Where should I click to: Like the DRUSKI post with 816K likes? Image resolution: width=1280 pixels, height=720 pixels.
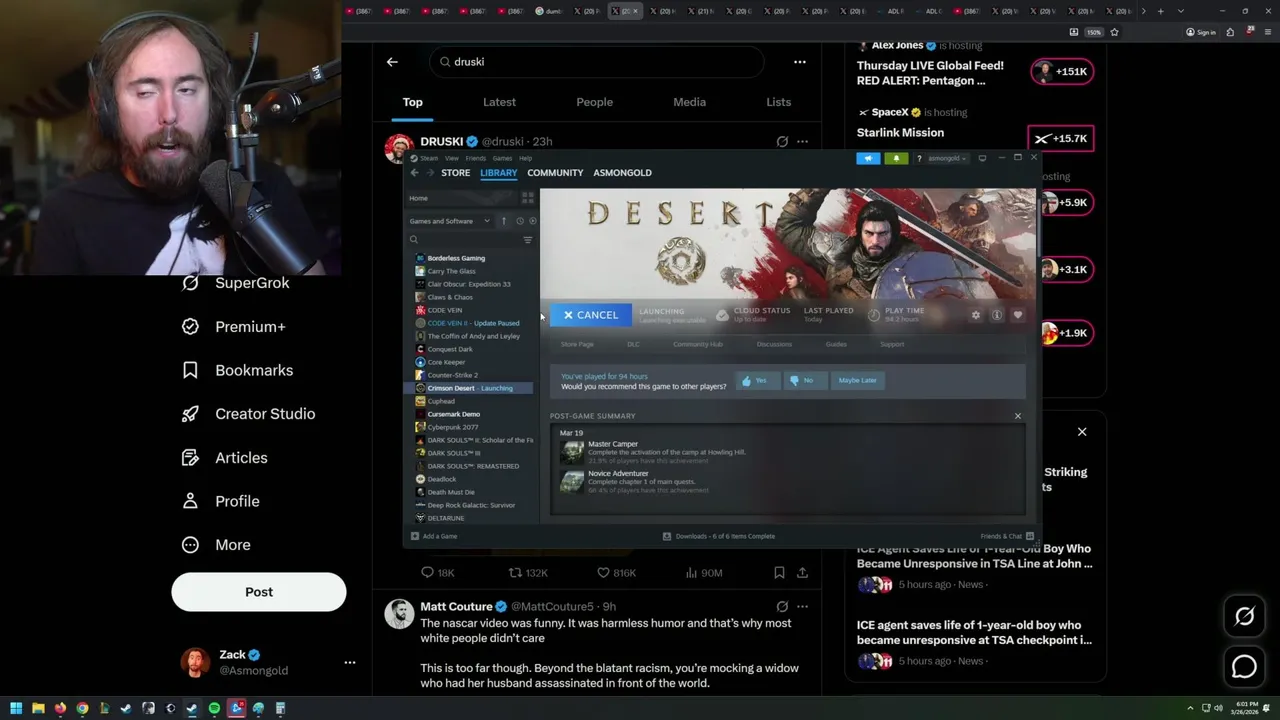pos(616,573)
